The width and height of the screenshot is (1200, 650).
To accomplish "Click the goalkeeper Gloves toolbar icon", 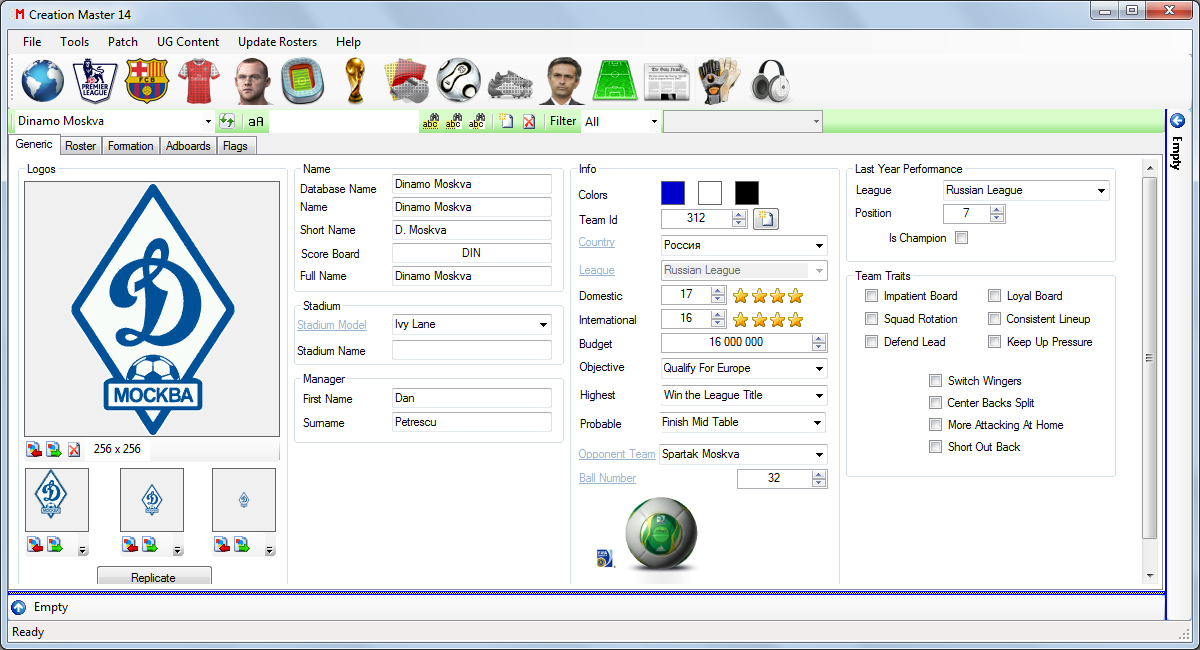I will (x=718, y=79).
